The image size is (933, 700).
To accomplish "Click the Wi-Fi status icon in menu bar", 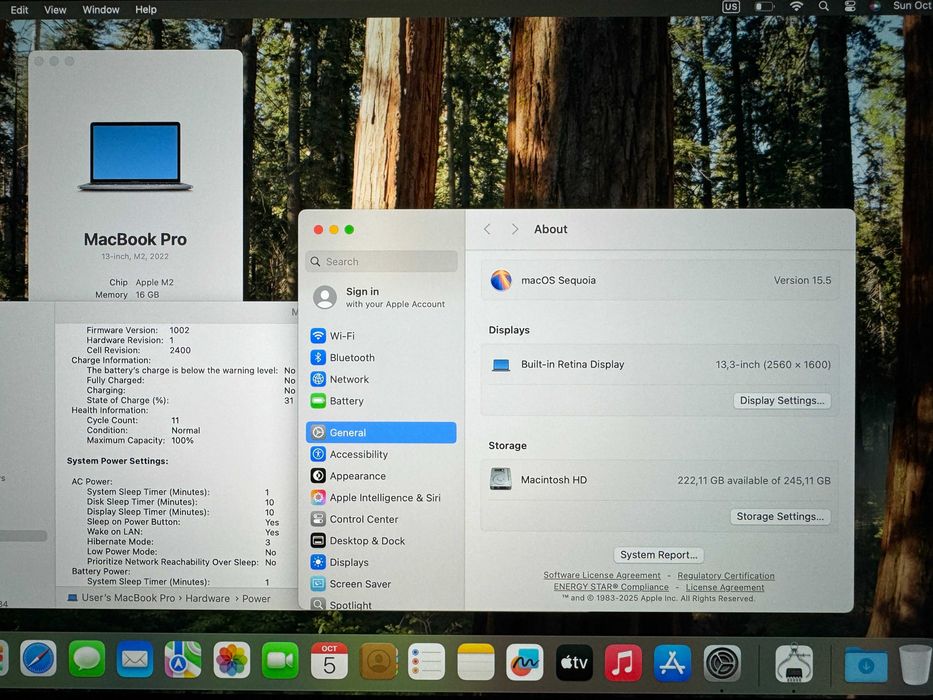I will 796,7.
